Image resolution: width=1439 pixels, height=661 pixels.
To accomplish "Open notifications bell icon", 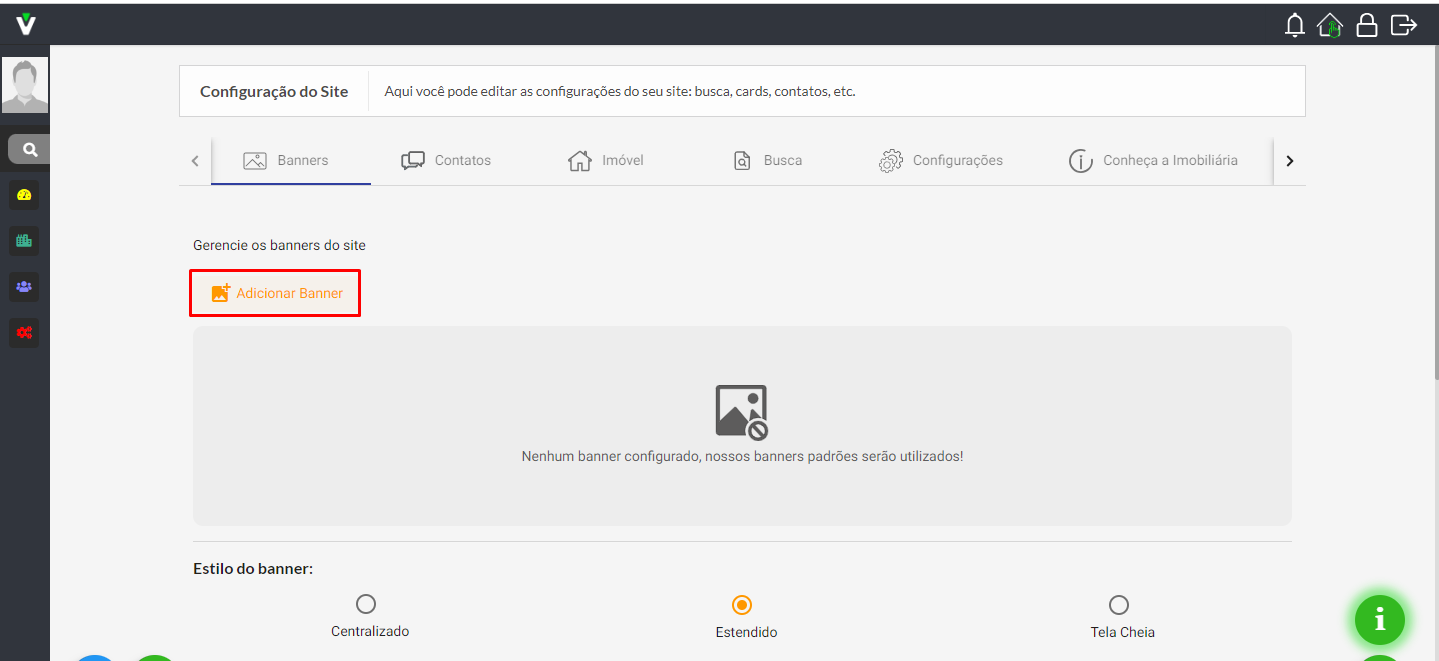I will [1295, 25].
